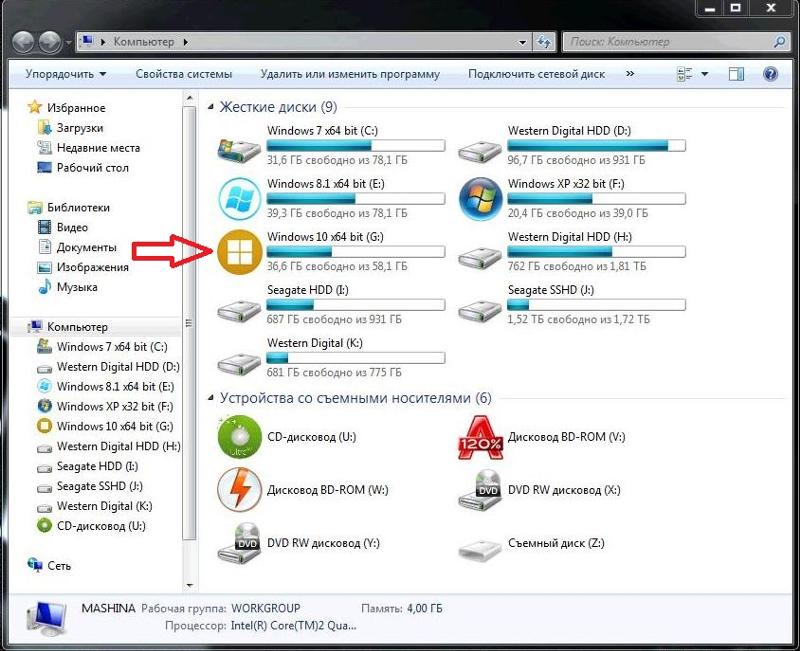This screenshot has height=651, width=800.
Task: Toggle the preview pane icon in toolbar
Action: click(736, 74)
